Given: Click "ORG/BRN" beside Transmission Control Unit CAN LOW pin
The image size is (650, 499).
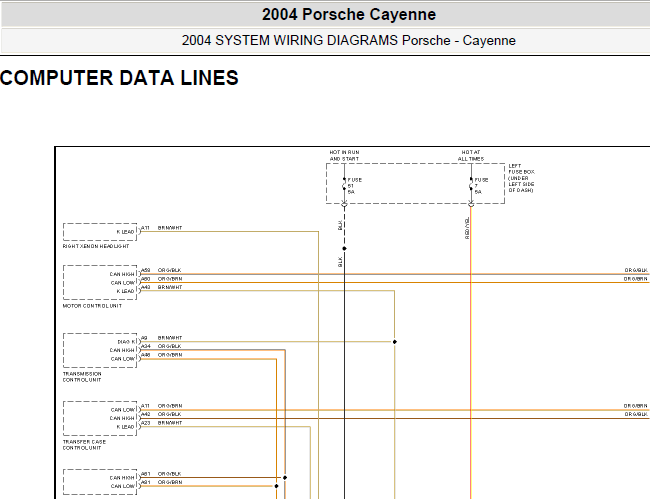Looking at the screenshot, I should coord(170,355).
